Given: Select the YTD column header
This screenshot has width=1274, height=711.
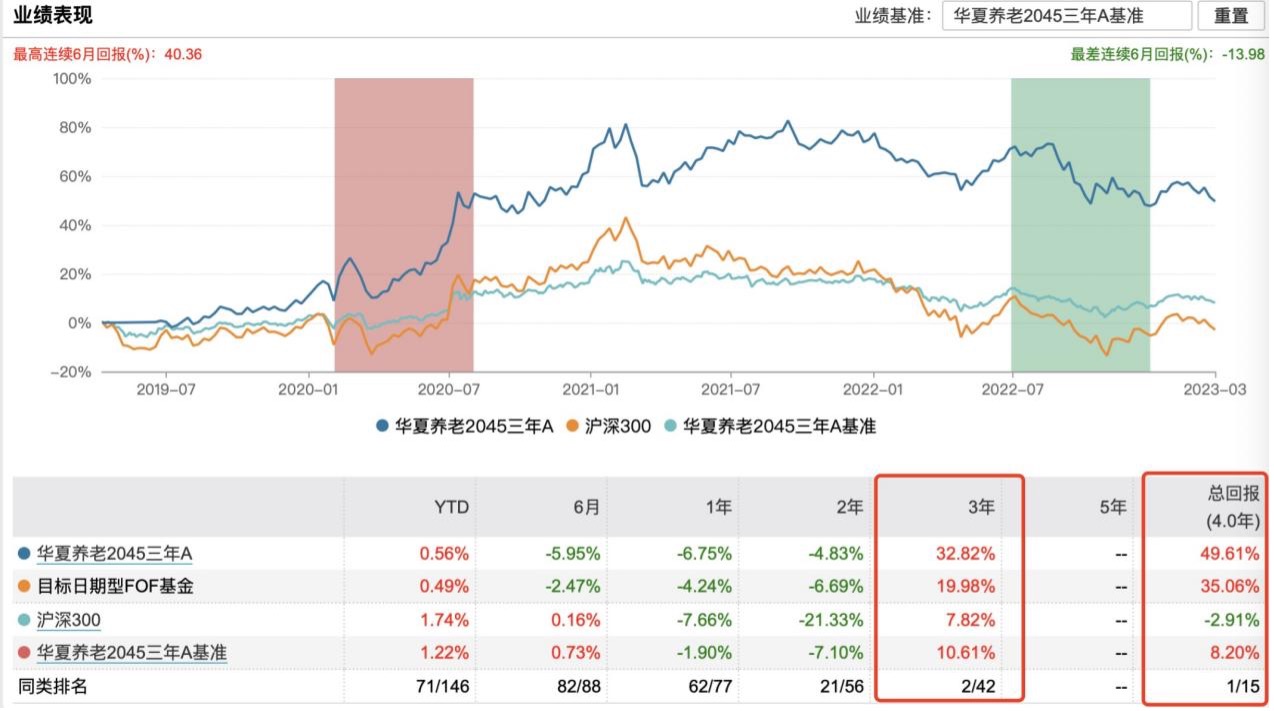Looking at the screenshot, I should [452, 507].
